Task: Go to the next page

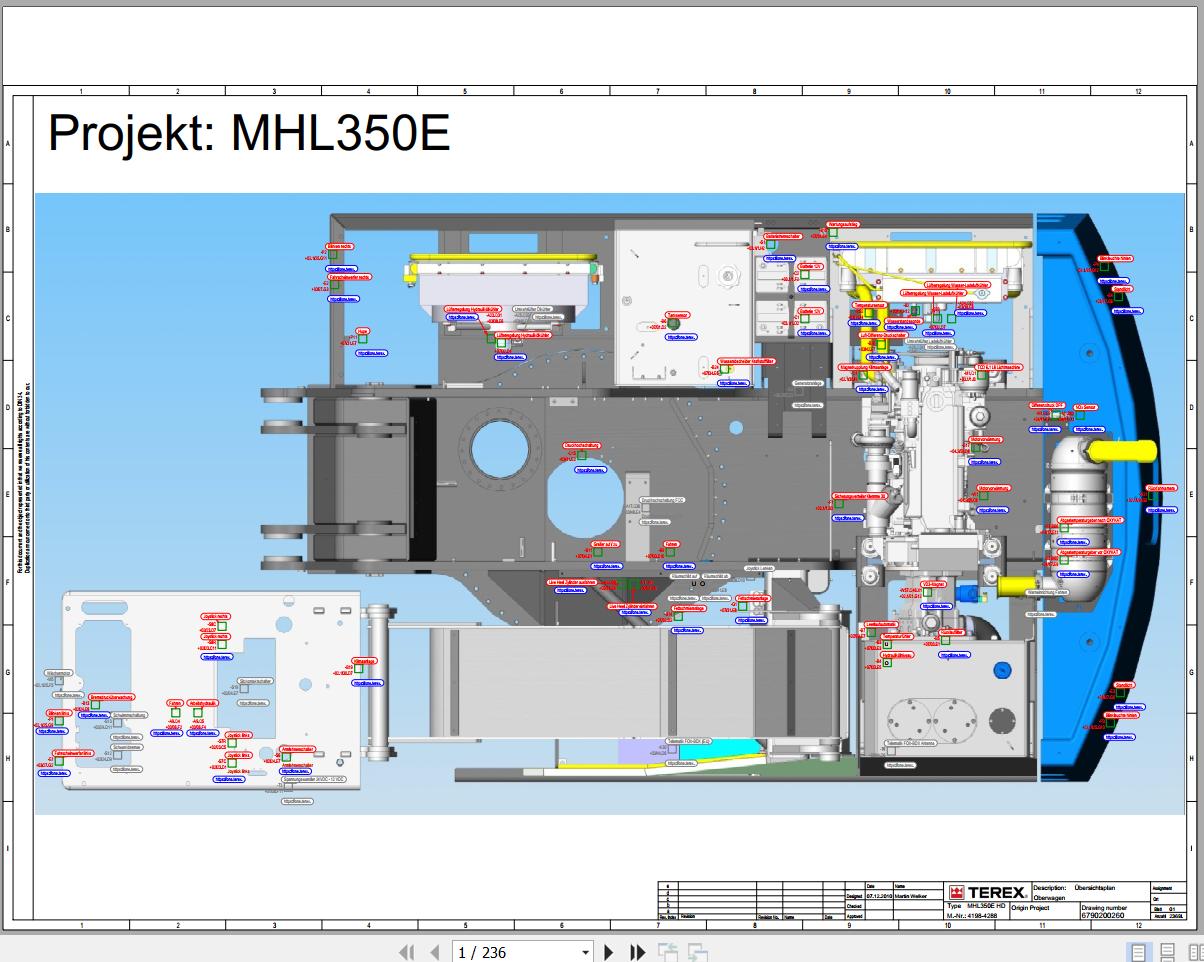Action: tap(609, 952)
